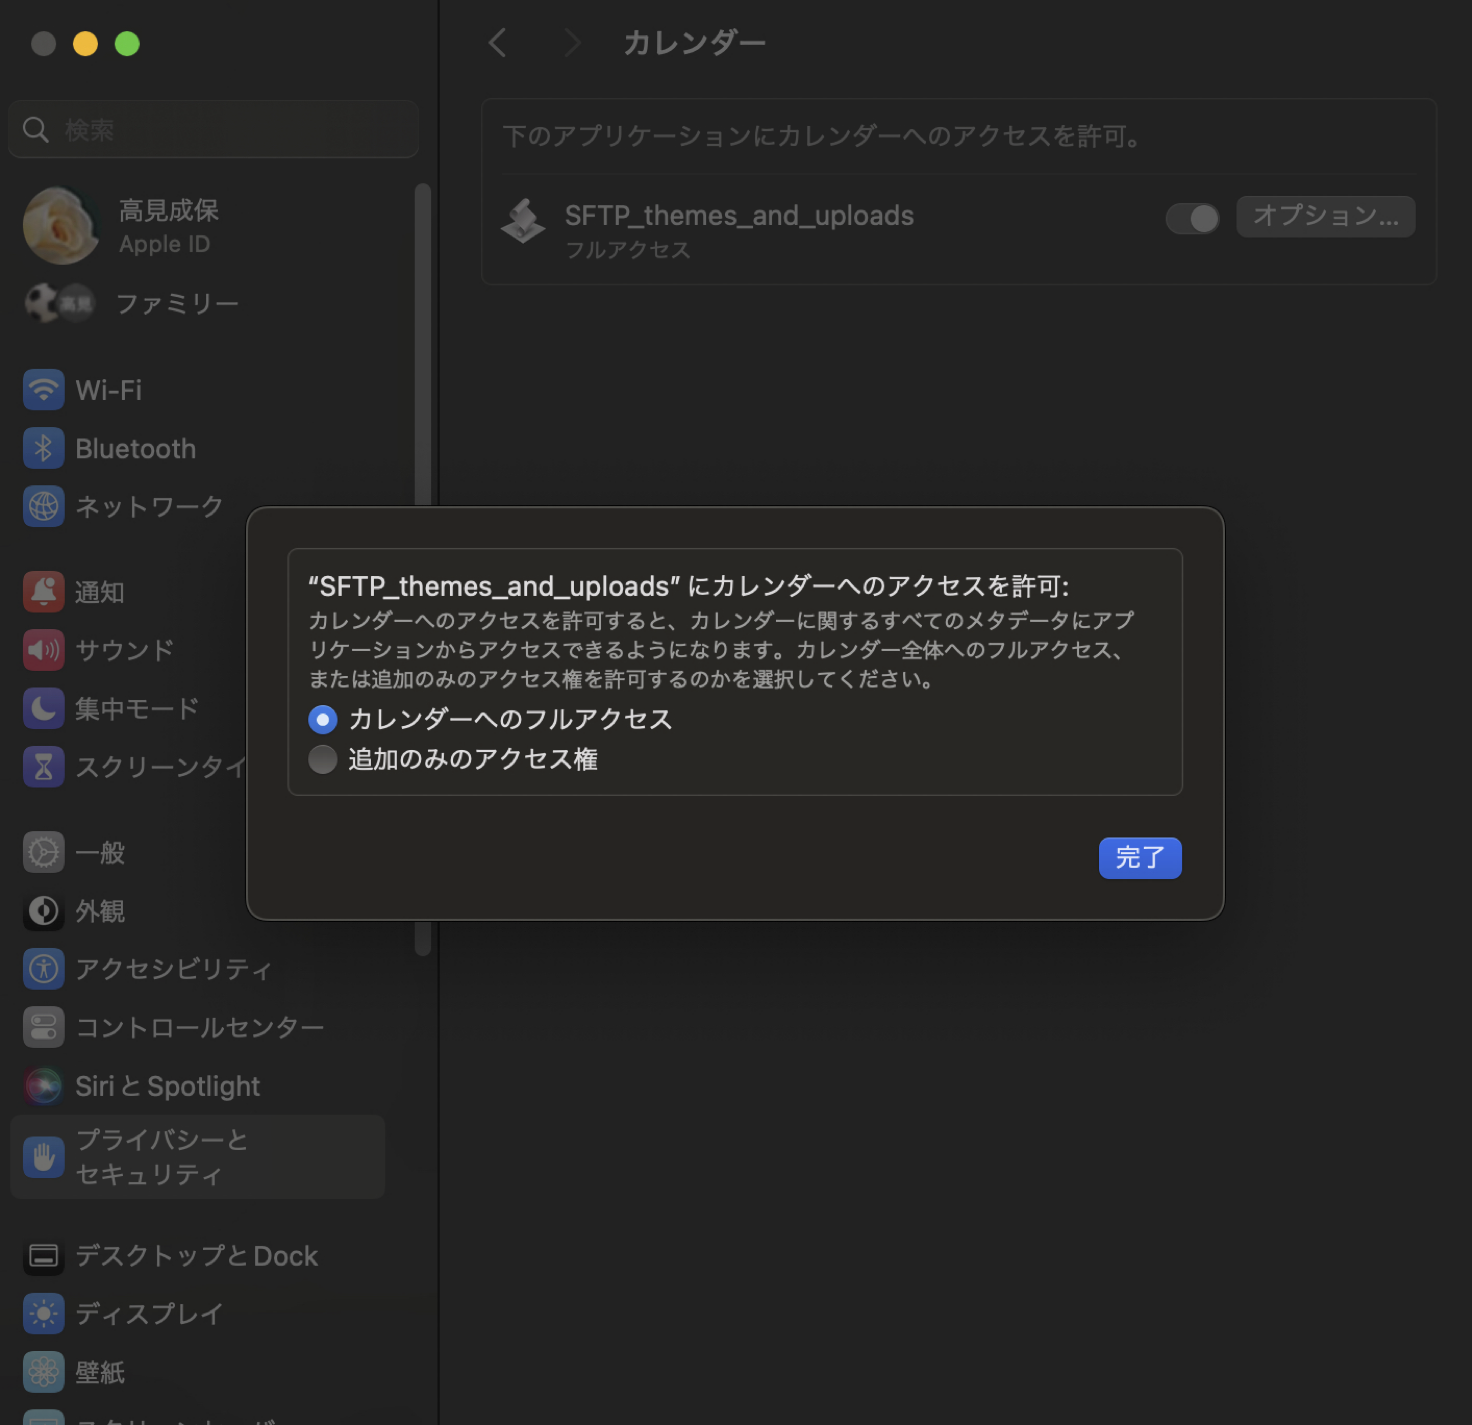Click the Wi-Fi icon in sidebar
This screenshot has height=1425, width=1472.
click(43, 390)
